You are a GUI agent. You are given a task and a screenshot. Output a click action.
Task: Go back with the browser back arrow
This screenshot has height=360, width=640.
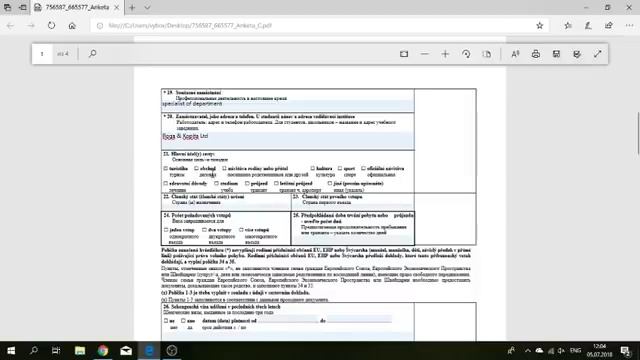pos(10,26)
